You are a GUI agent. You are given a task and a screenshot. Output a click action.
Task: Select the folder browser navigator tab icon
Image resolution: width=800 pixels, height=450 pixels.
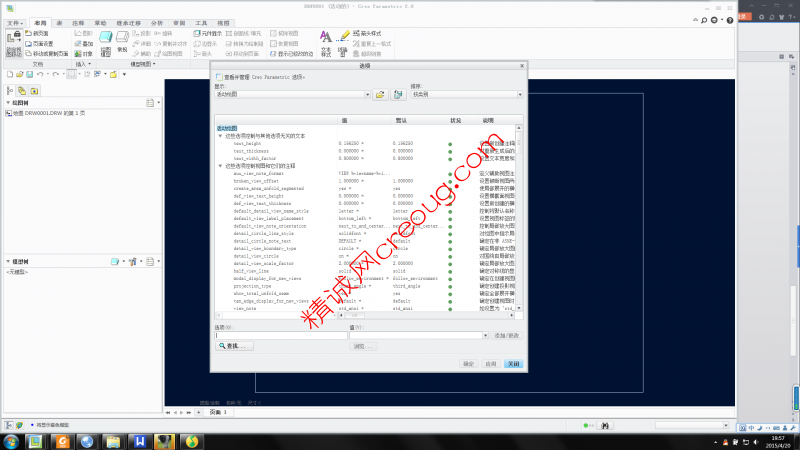(x=22, y=91)
